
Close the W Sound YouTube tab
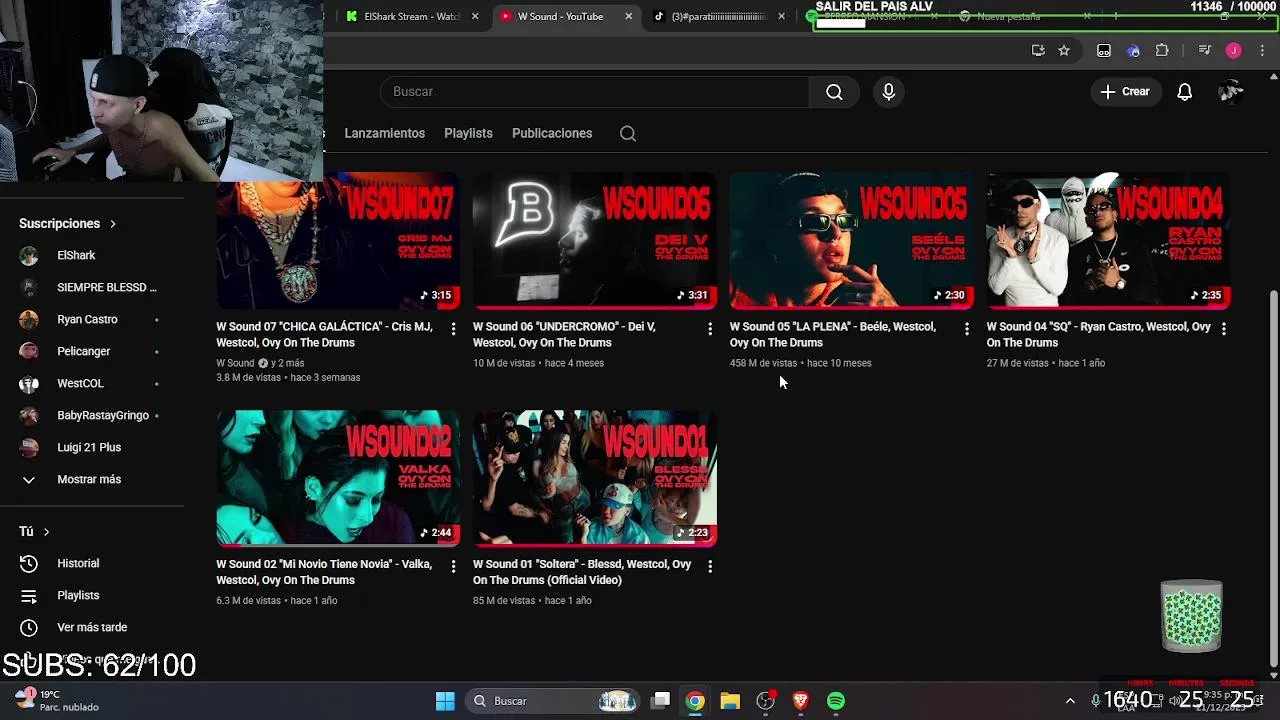point(628,16)
